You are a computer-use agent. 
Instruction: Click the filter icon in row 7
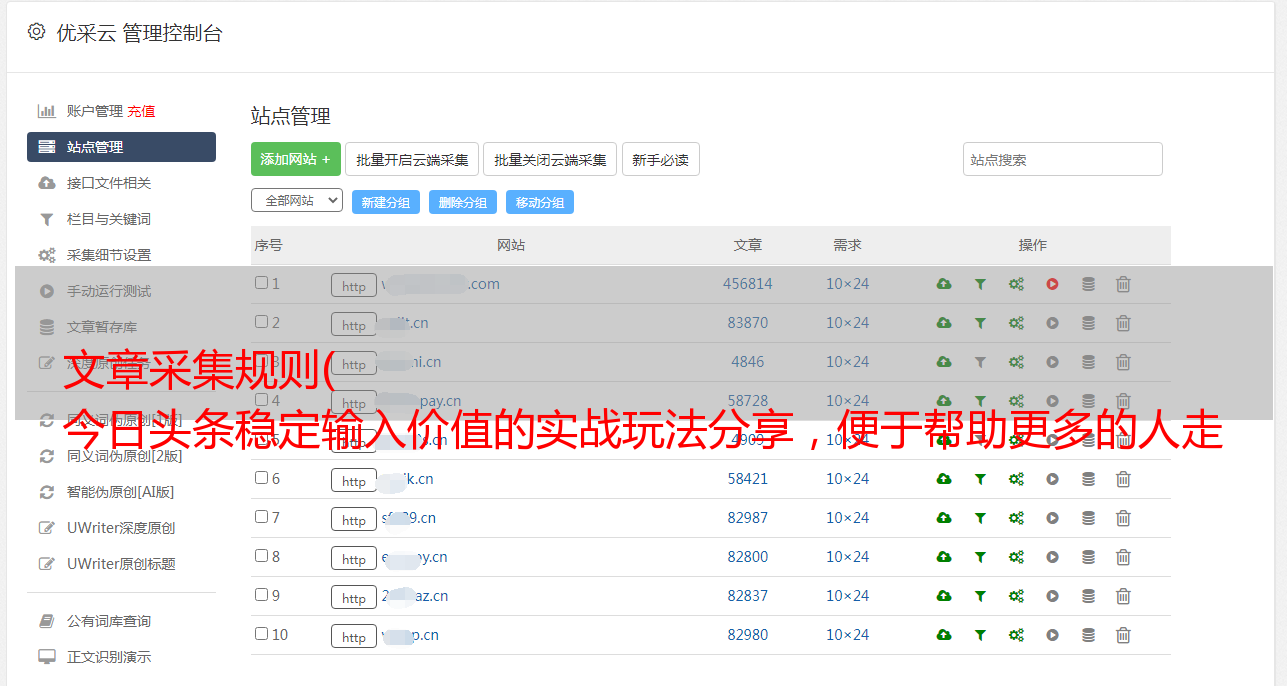(980, 518)
